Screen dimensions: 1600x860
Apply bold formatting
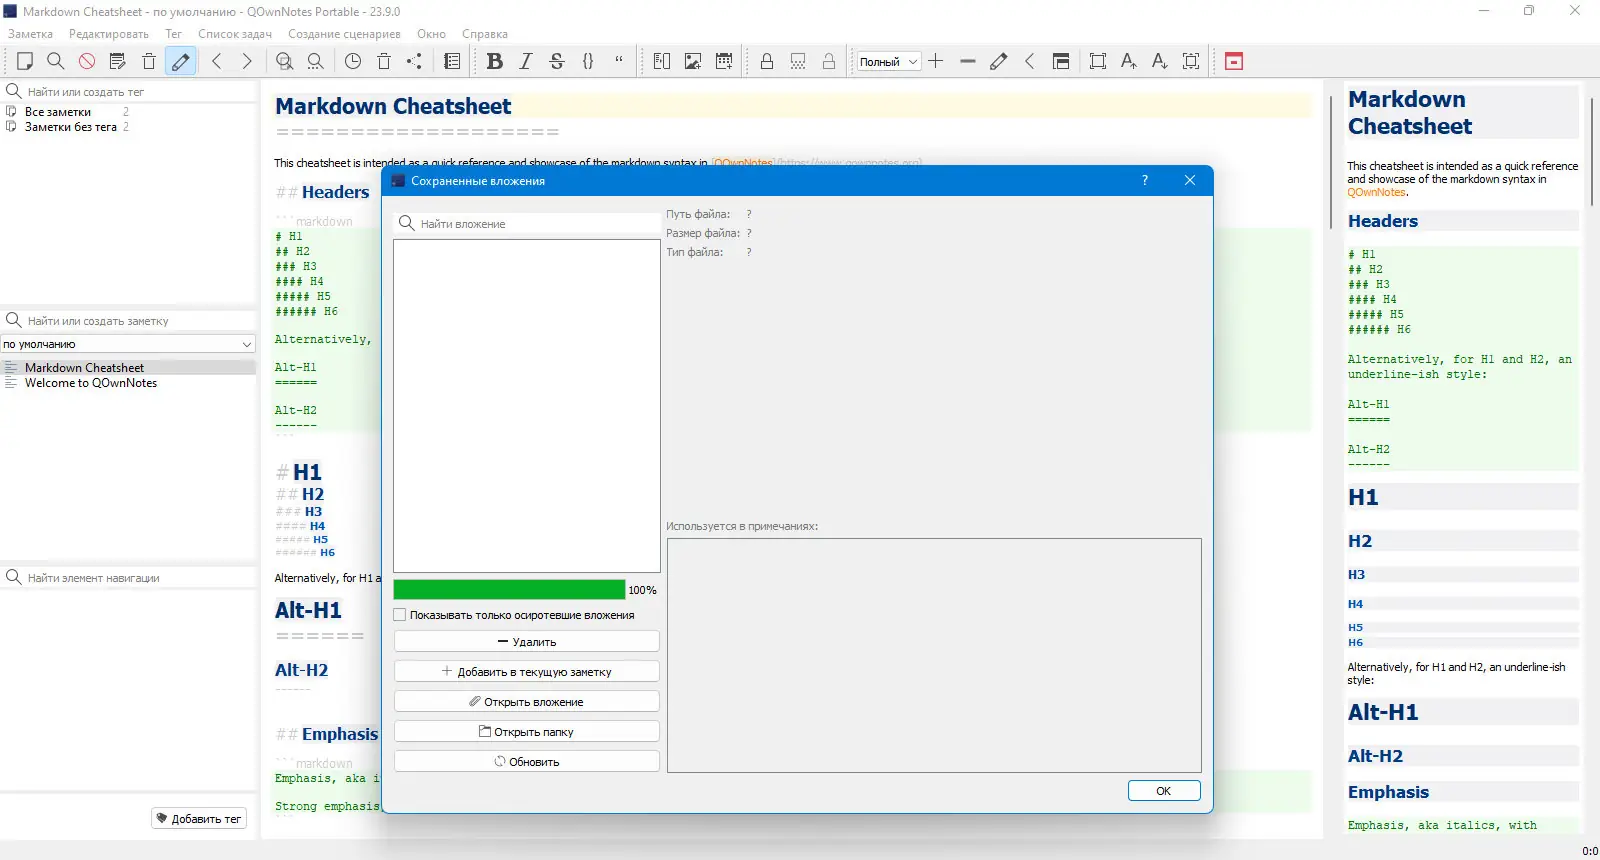coord(494,61)
